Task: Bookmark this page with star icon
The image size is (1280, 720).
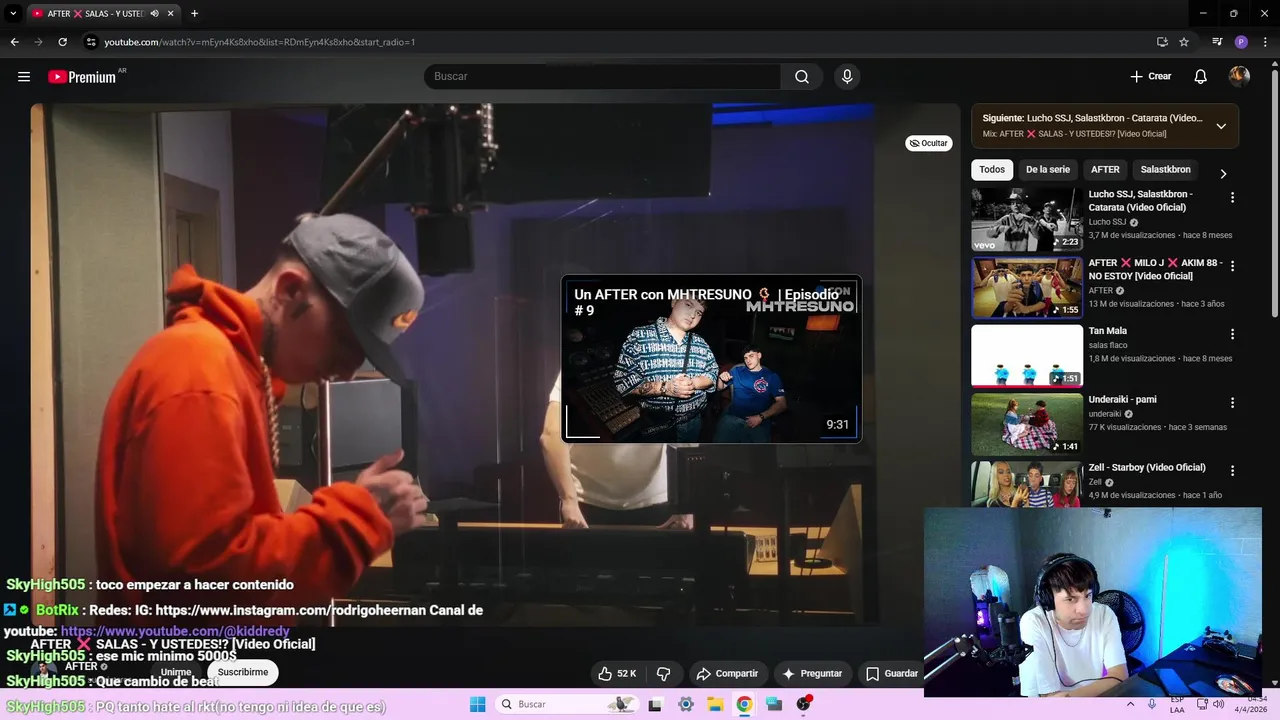Action: click(x=1184, y=42)
